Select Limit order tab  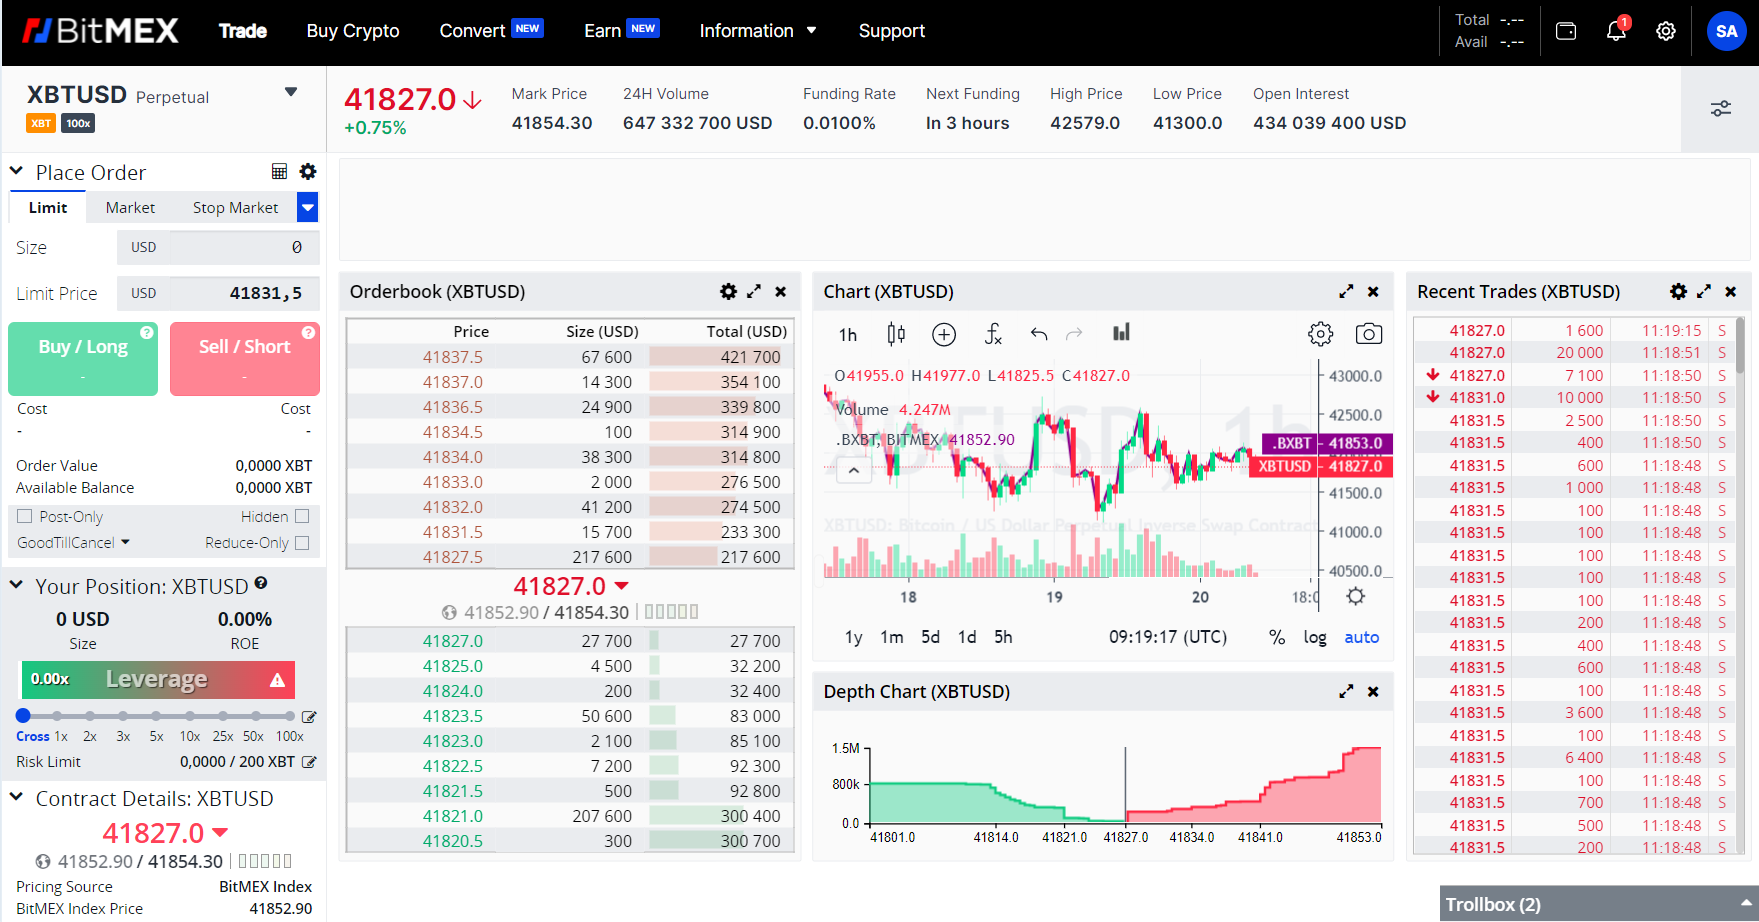48,207
